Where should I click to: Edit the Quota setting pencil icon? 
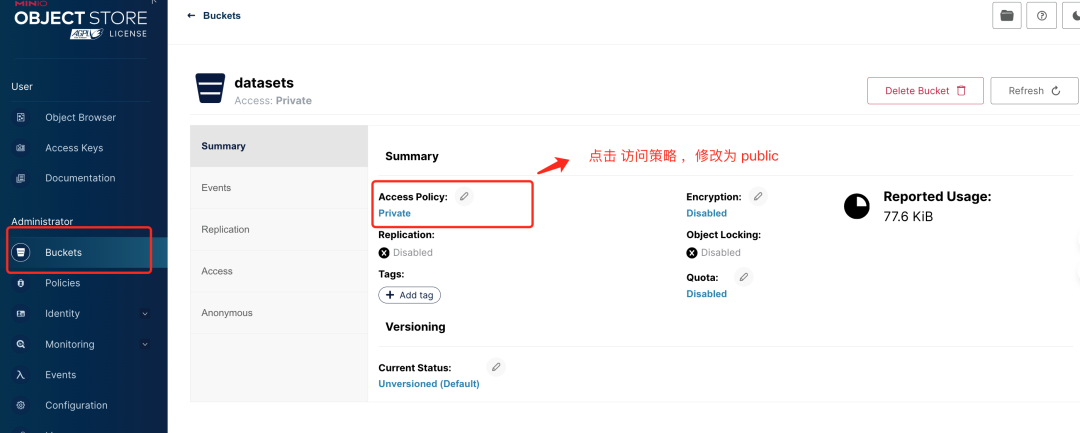point(743,277)
